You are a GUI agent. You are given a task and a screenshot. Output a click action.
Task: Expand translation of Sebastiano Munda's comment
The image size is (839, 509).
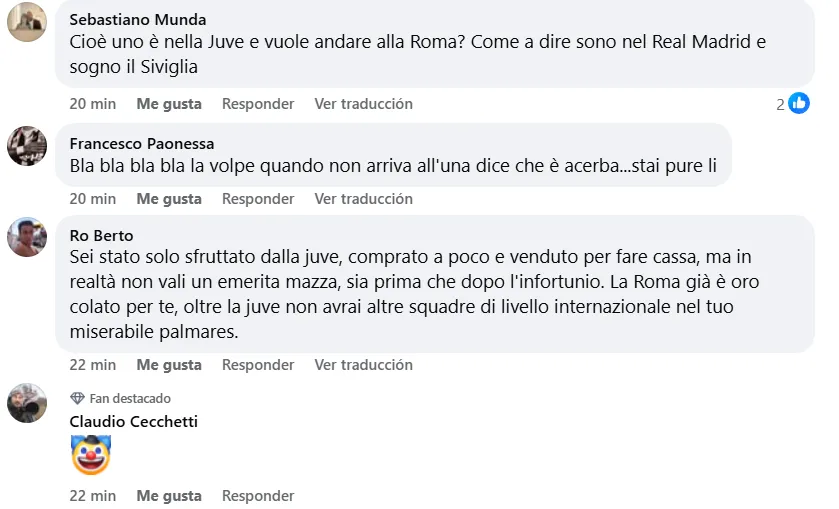(363, 104)
